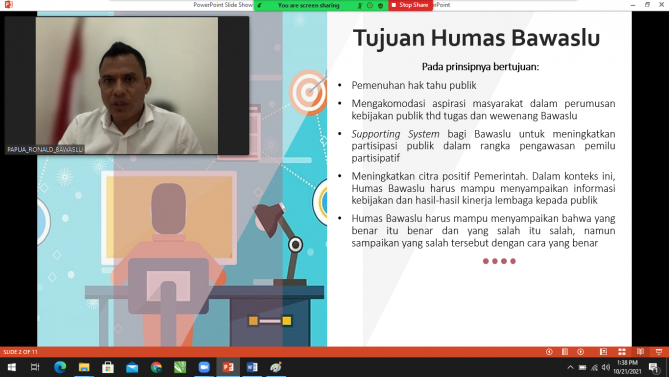This screenshot has width=669, height=377.
Task: Open the Paint palette taskbar icon
Action: point(276,367)
